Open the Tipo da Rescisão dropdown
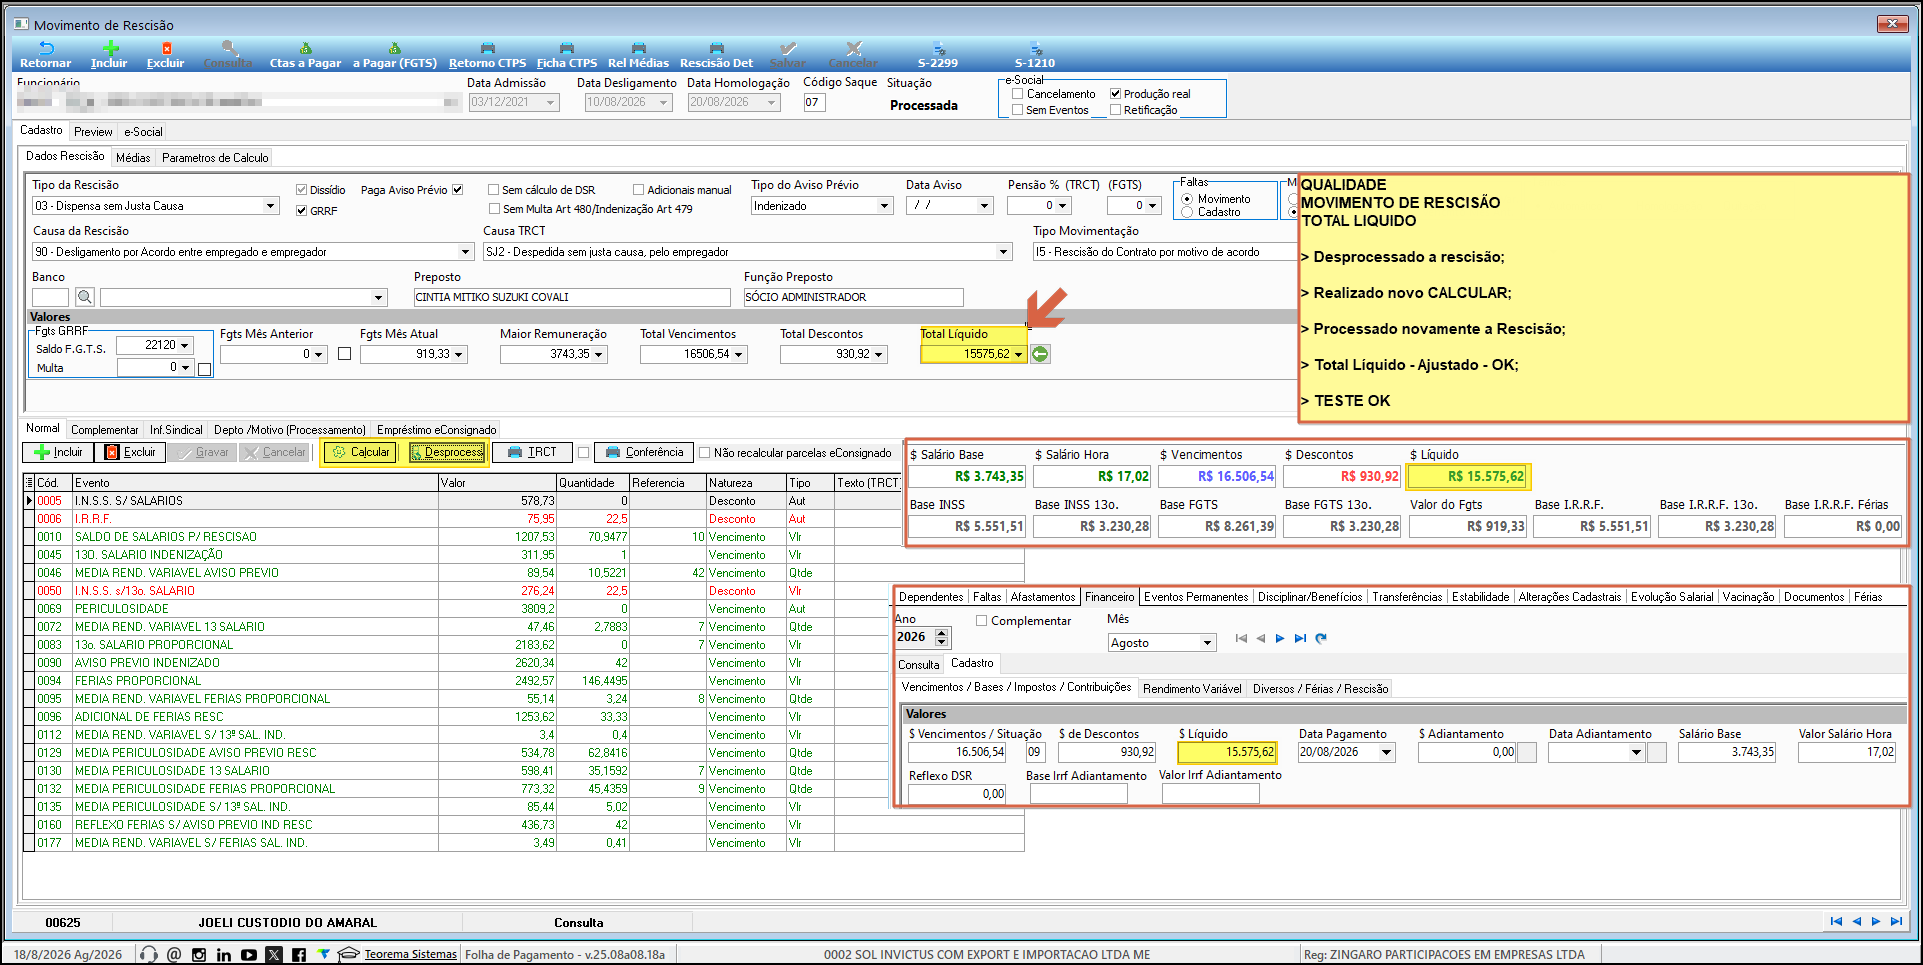 tap(270, 206)
